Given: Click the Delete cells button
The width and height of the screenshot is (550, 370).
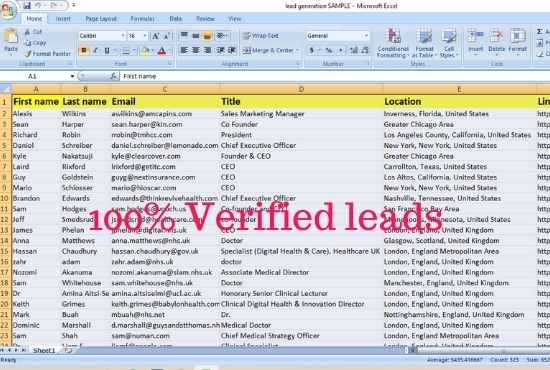Looking at the screenshot, I should point(497,41).
